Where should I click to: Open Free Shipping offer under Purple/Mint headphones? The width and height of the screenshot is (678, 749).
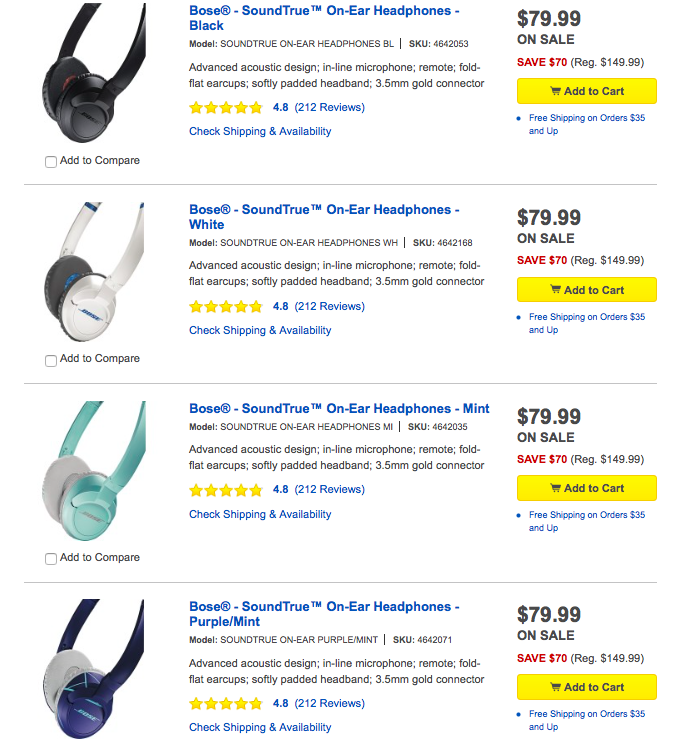587,720
